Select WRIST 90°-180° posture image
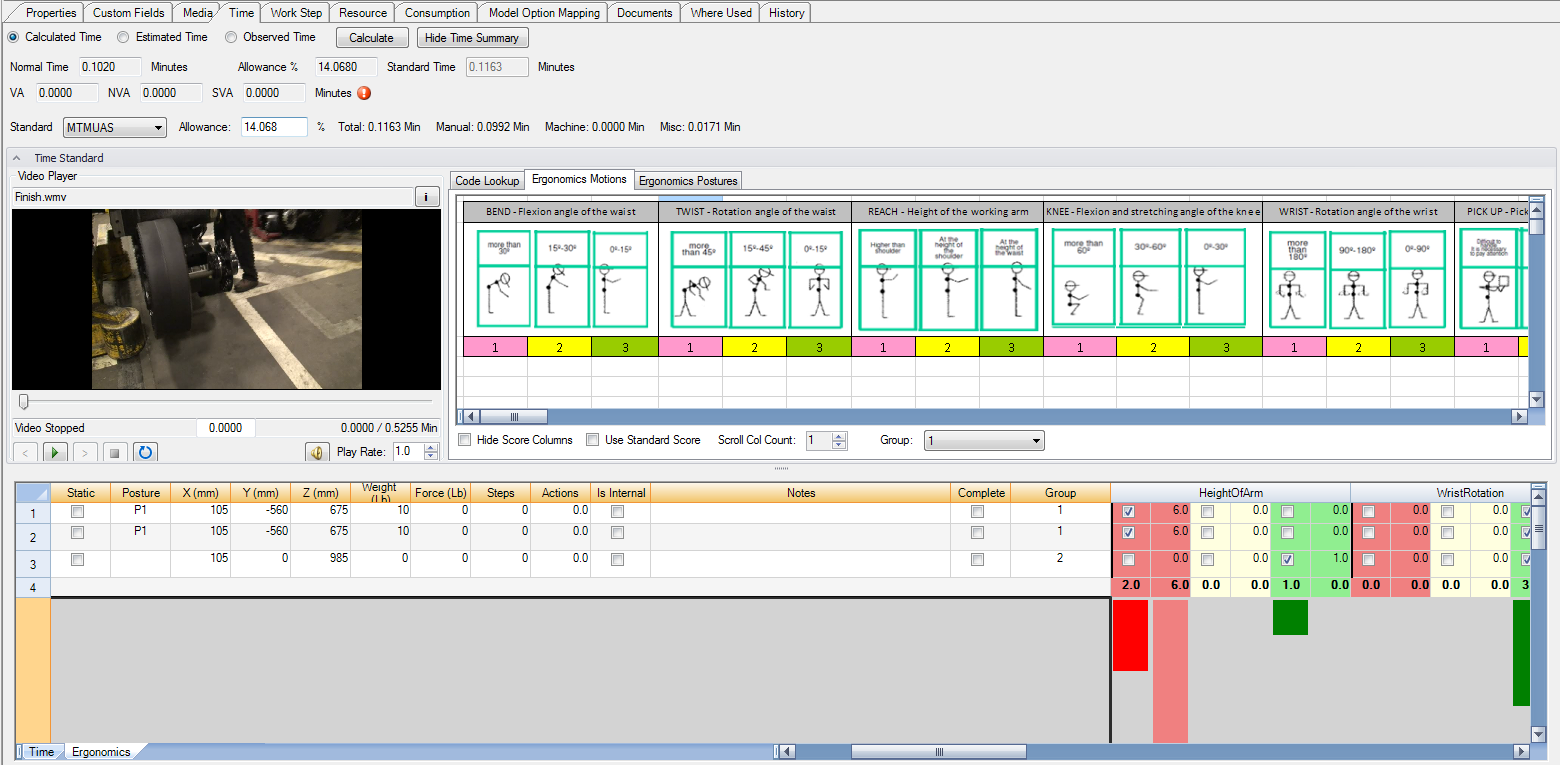Image resolution: width=1560 pixels, height=765 pixels. [1357, 281]
